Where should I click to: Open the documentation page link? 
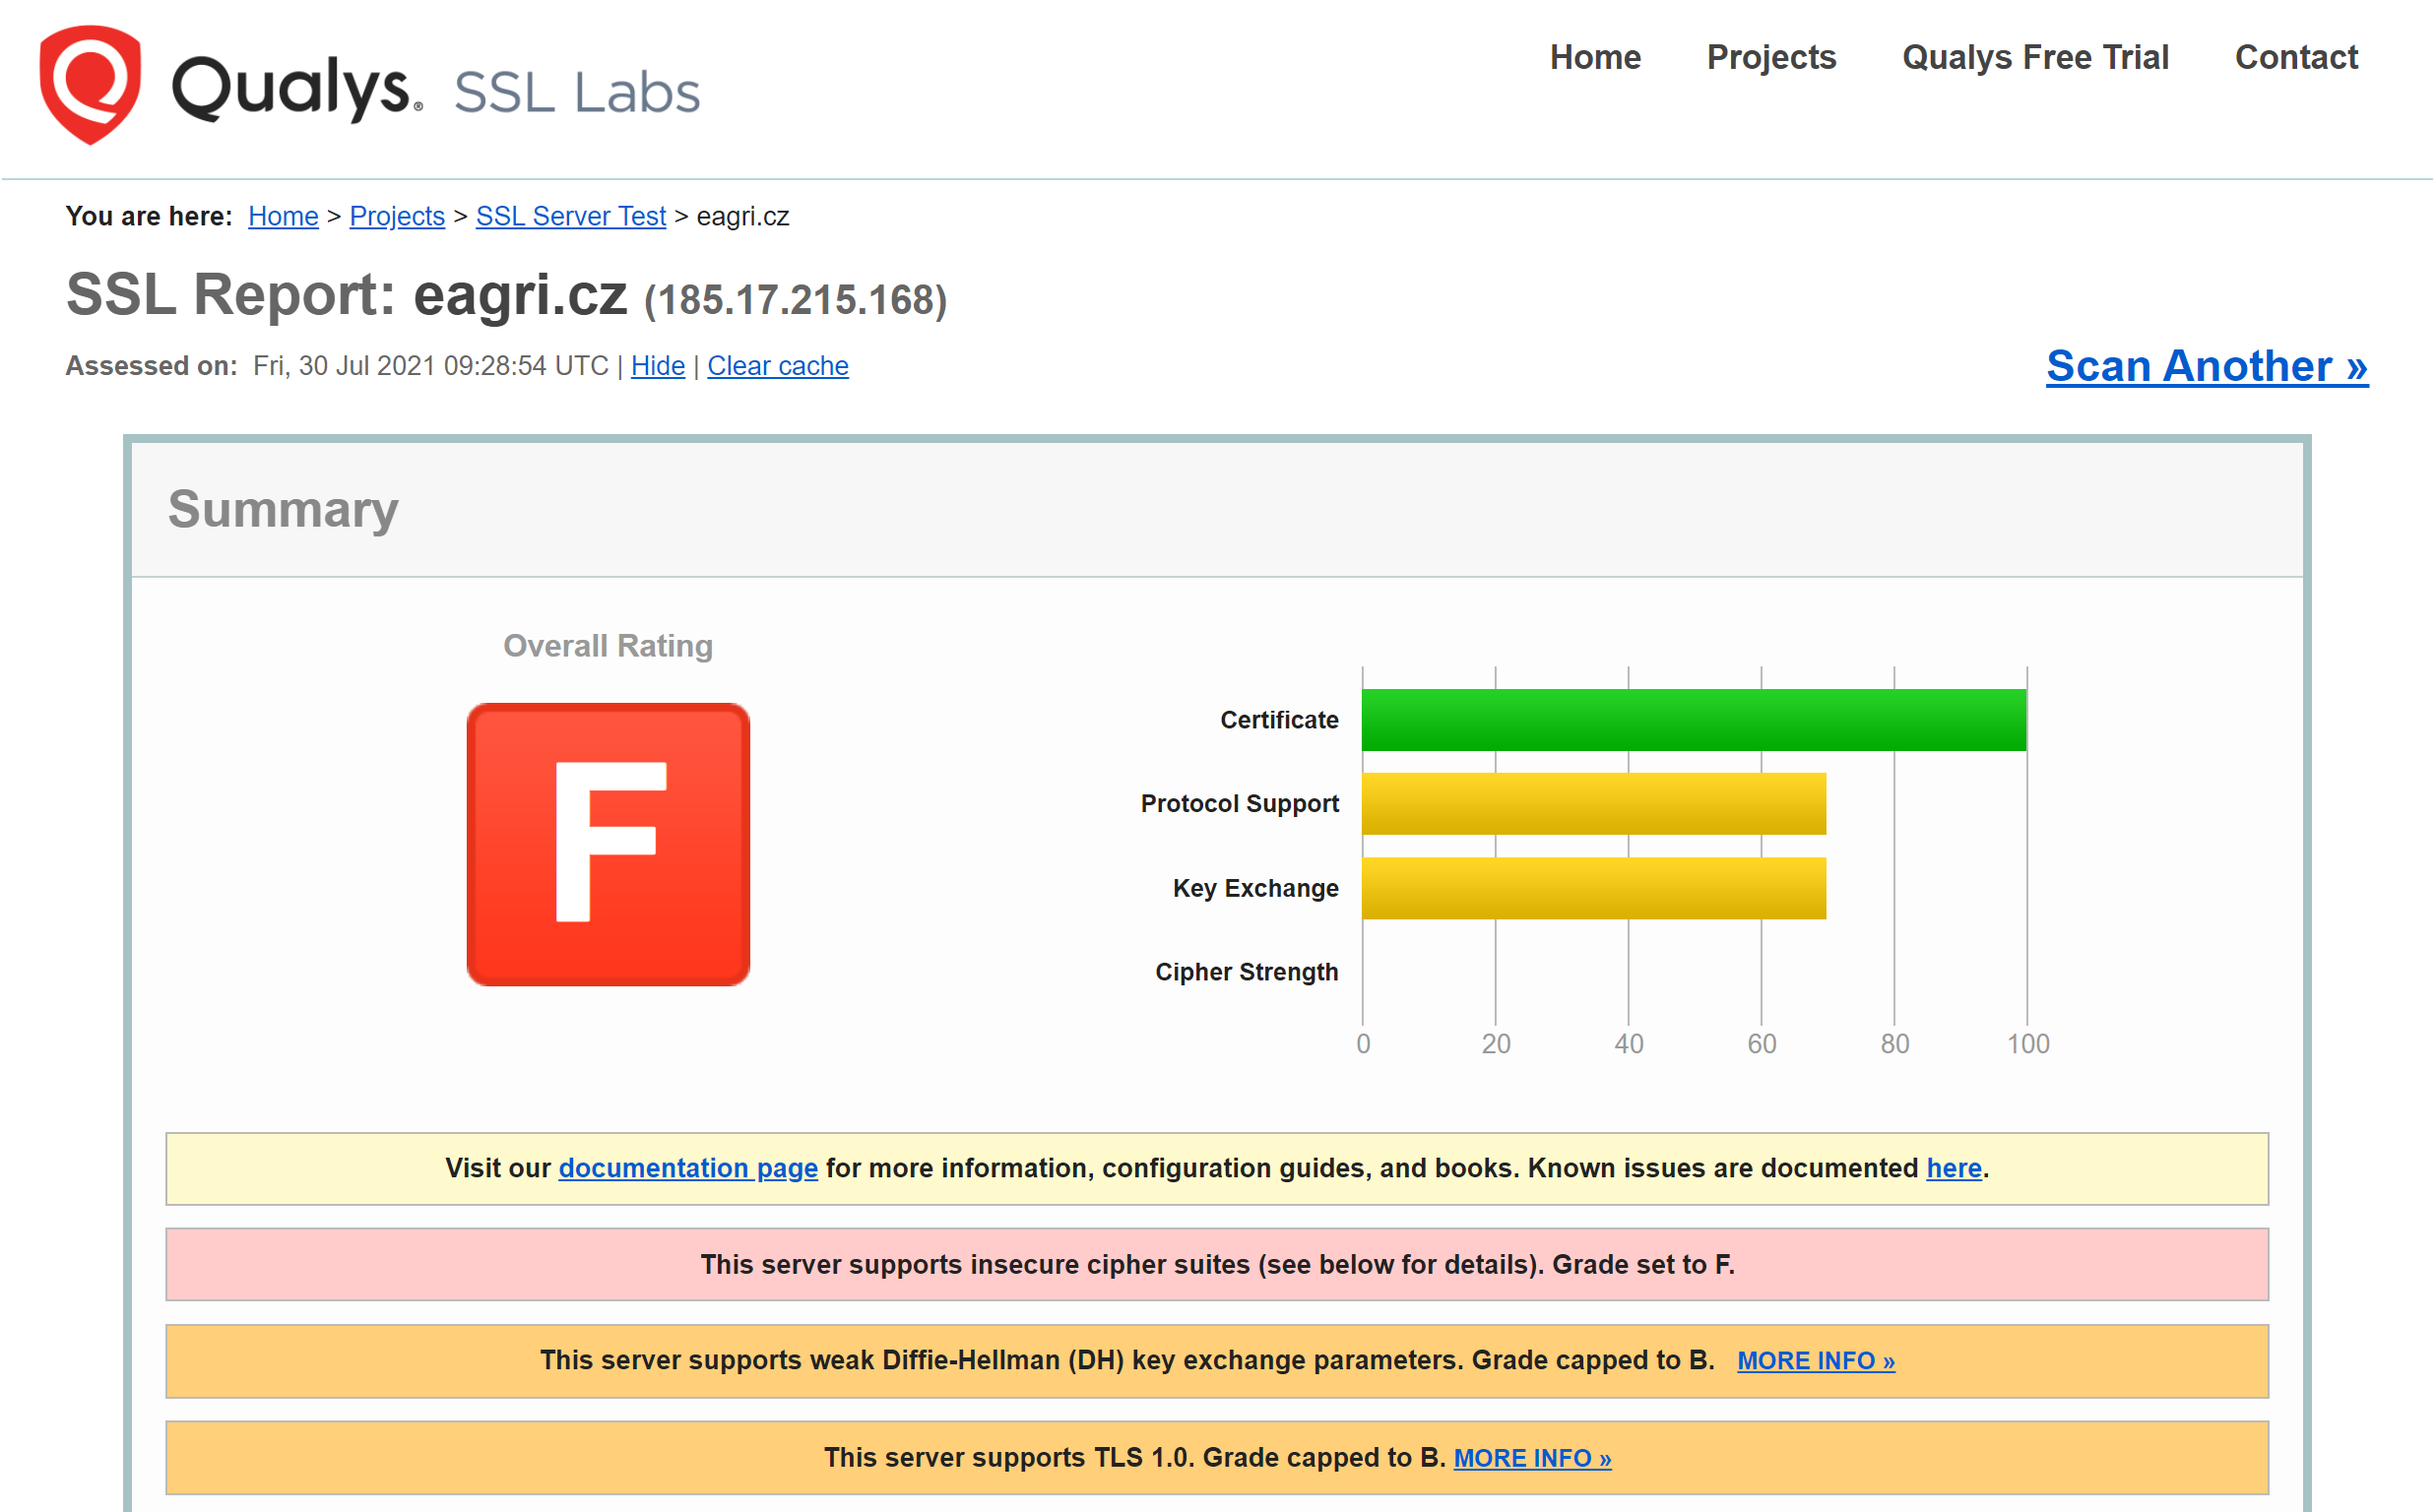pos(687,1168)
